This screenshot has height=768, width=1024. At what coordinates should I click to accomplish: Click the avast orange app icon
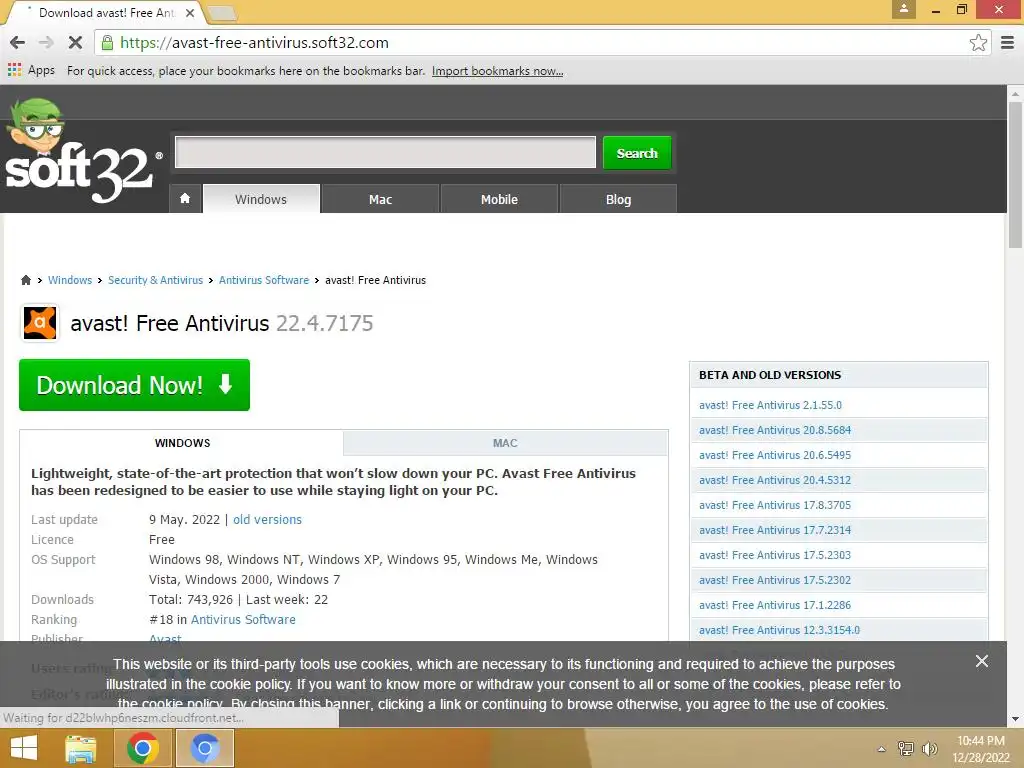[x=40, y=323]
